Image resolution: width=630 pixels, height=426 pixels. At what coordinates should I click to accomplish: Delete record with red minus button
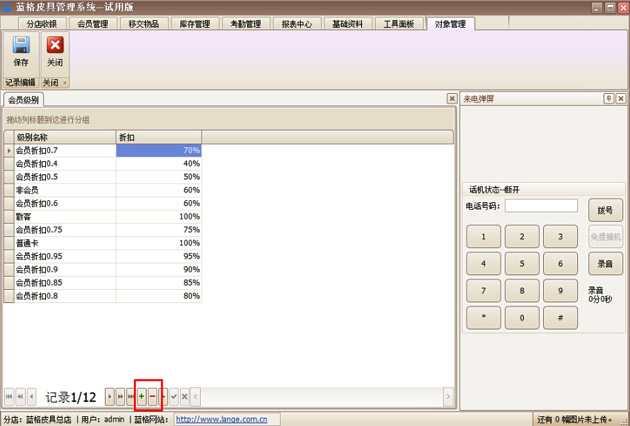(152, 397)
